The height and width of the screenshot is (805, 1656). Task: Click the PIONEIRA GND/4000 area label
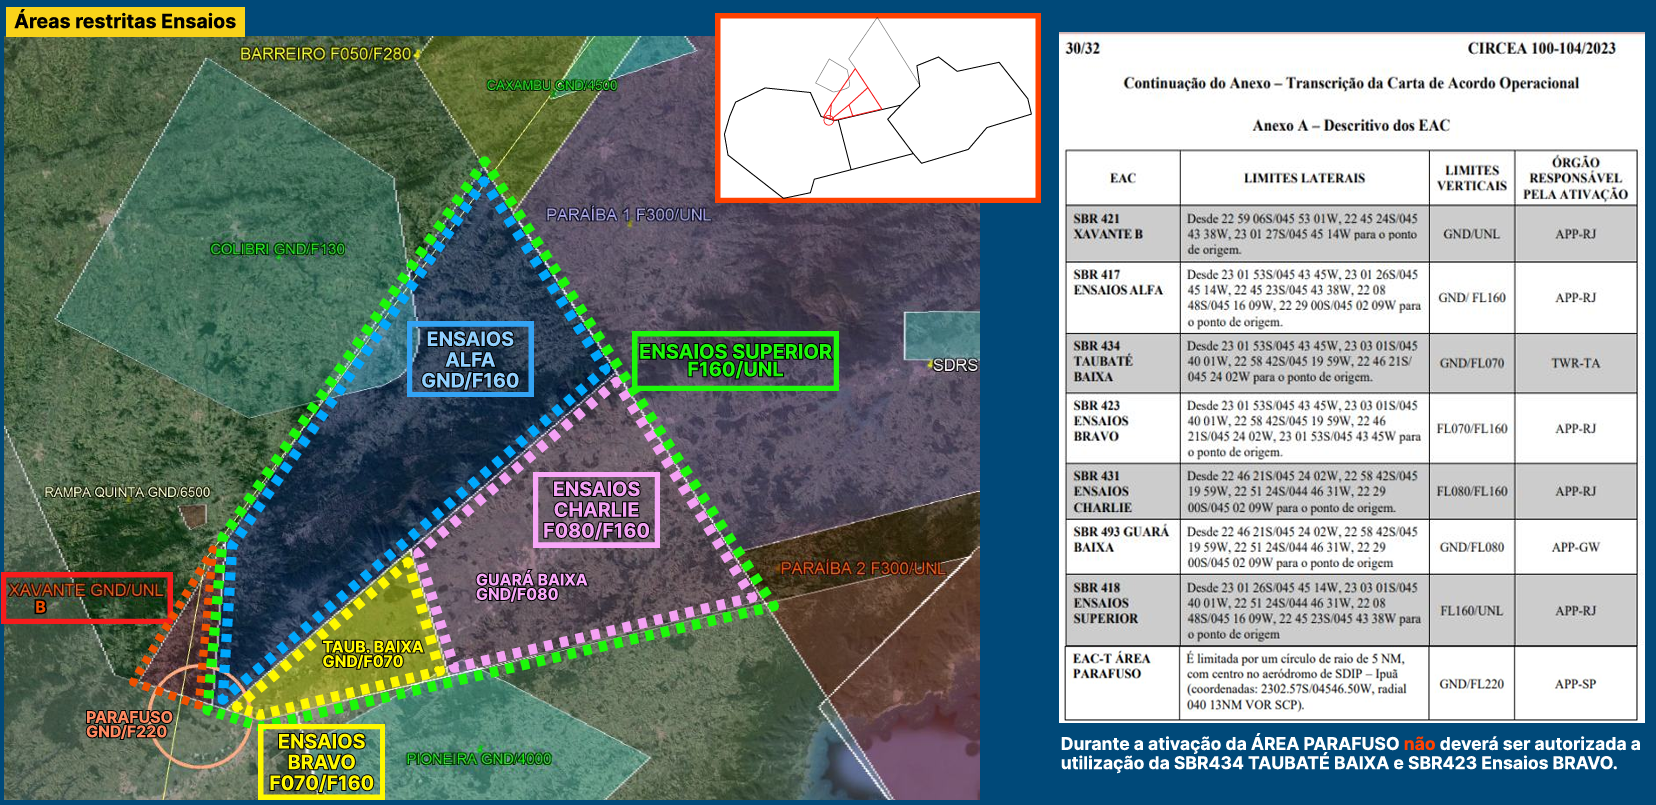click(478, 759)
